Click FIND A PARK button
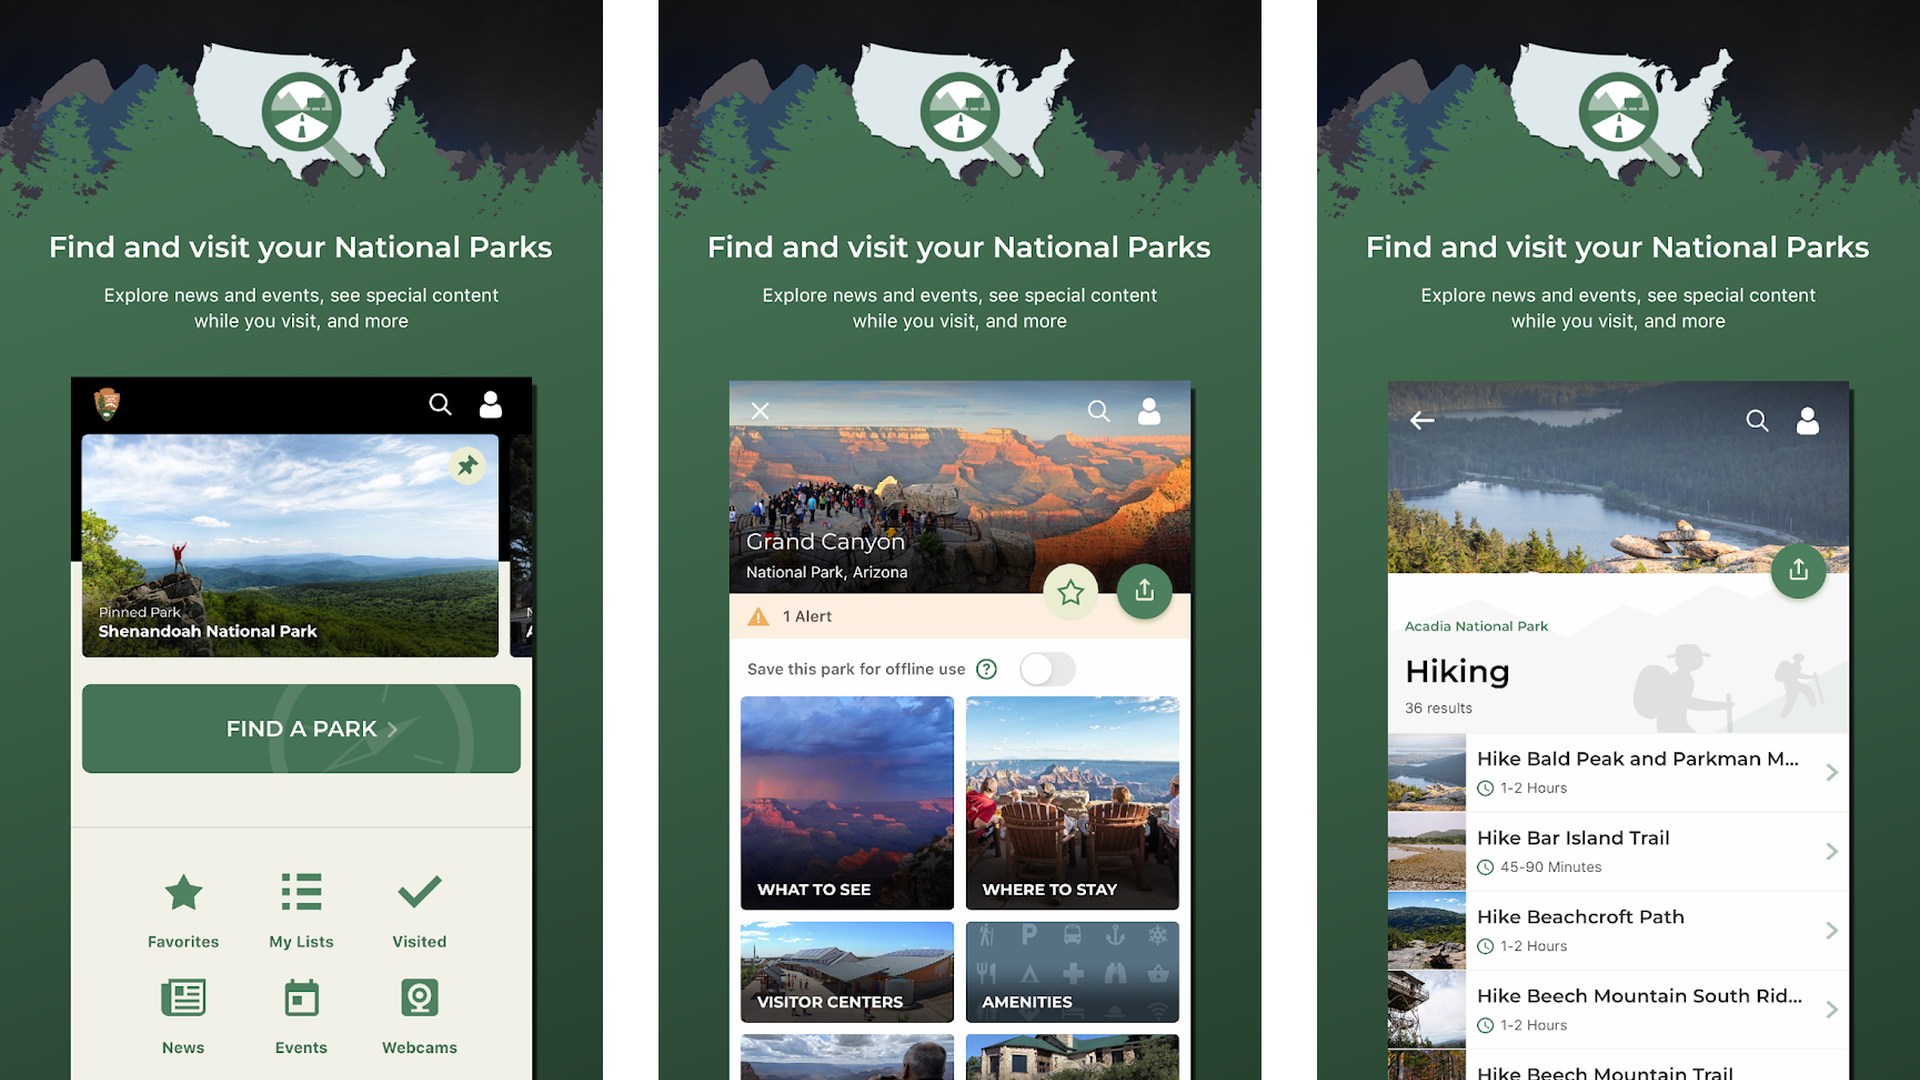Viewport: 1920px width, 1080px height. click(301, 728)
